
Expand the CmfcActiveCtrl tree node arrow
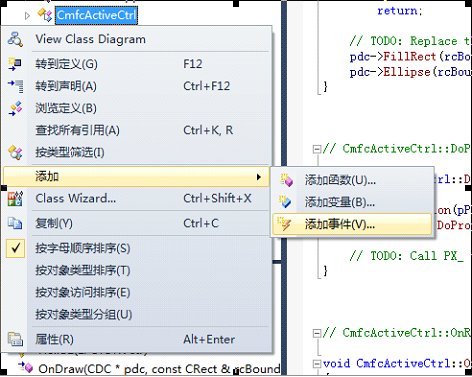(x=27, y=15)
